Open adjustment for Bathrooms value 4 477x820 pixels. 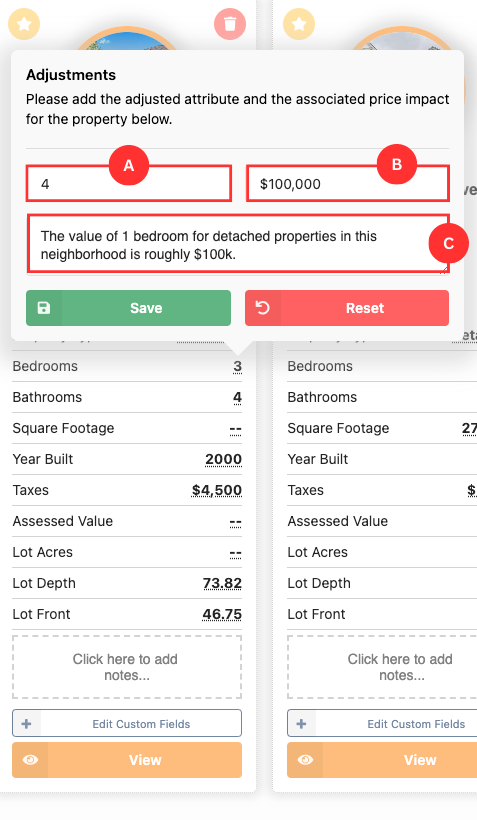point(237,397)
